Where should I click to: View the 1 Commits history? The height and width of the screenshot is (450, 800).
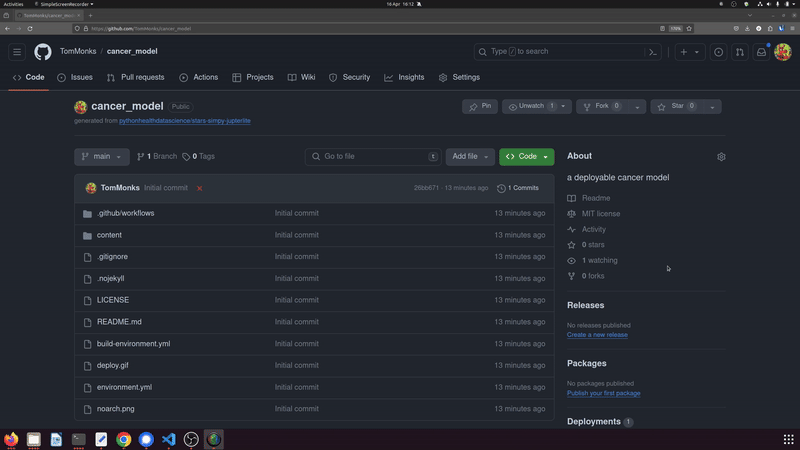pos(518,188)
